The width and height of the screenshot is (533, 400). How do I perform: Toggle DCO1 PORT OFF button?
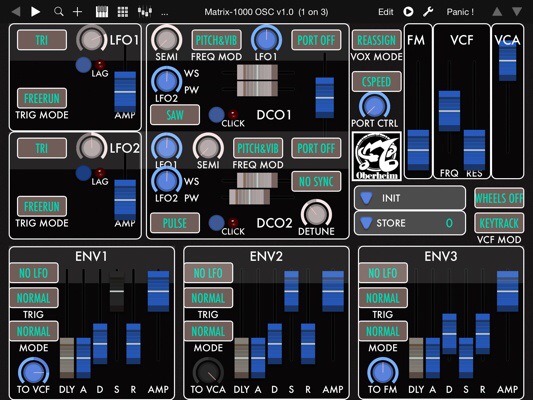(x=316, y=40)
